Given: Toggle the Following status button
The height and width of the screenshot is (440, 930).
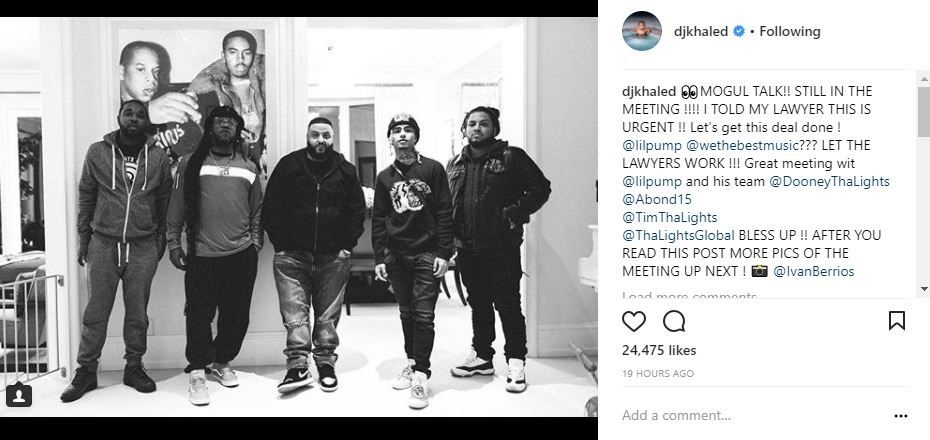Looking at the screenshot, I should (789, 31).
